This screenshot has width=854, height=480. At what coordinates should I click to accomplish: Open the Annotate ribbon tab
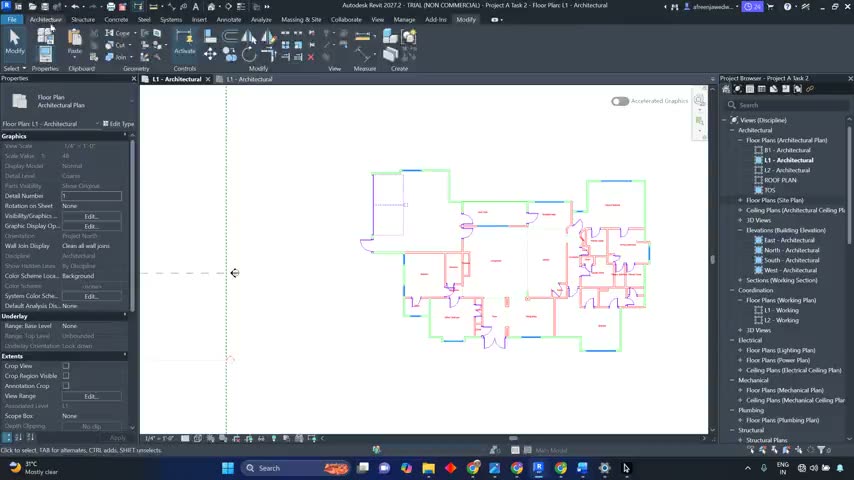229,20
